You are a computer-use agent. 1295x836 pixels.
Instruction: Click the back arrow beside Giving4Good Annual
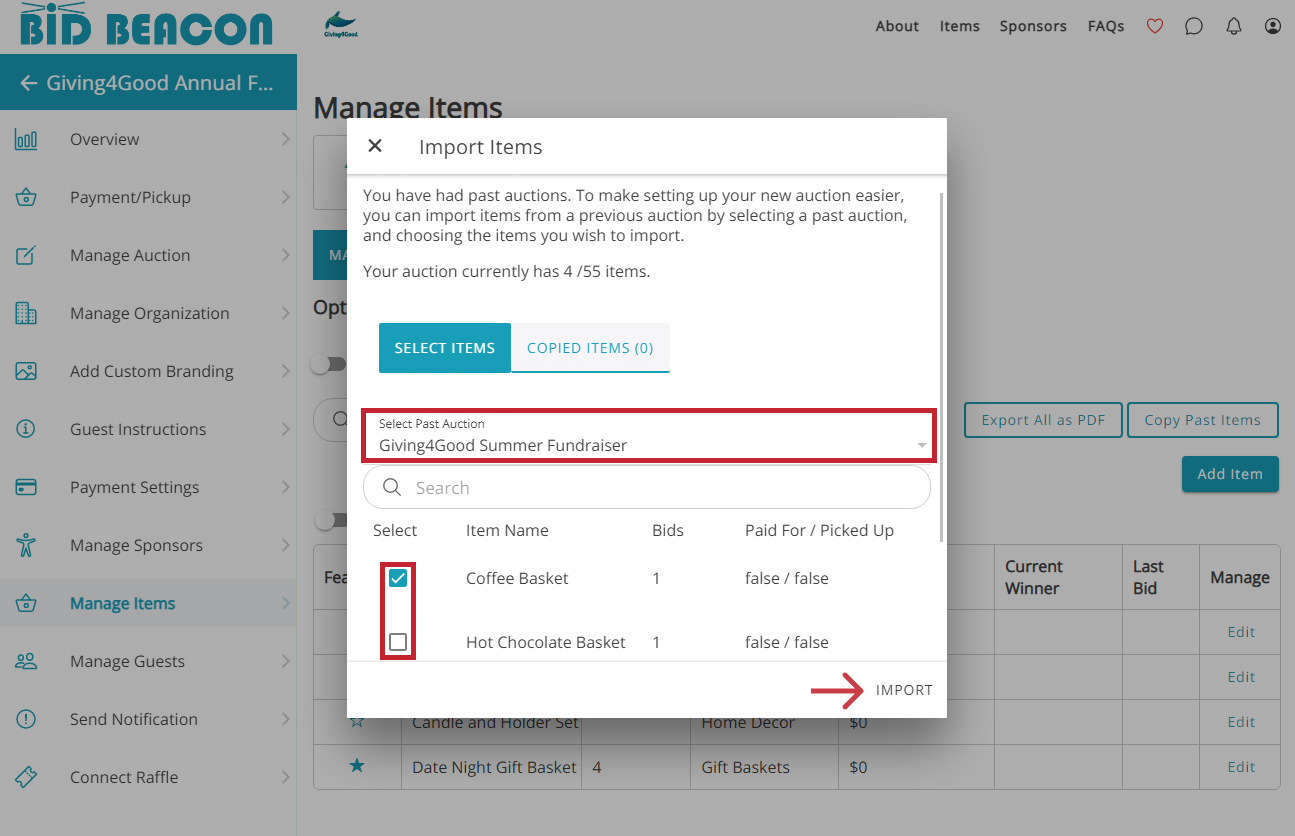(28, 83)
